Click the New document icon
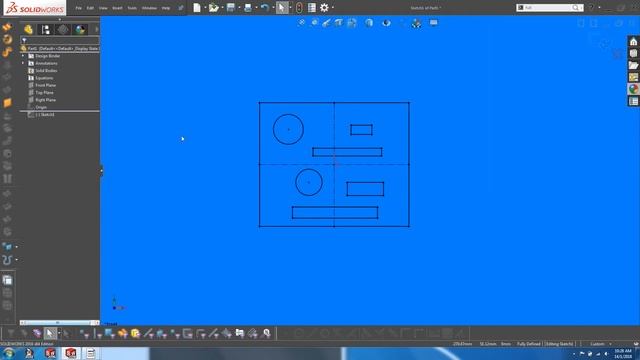This screenshot has height=360, width=640. coord(197,7)
